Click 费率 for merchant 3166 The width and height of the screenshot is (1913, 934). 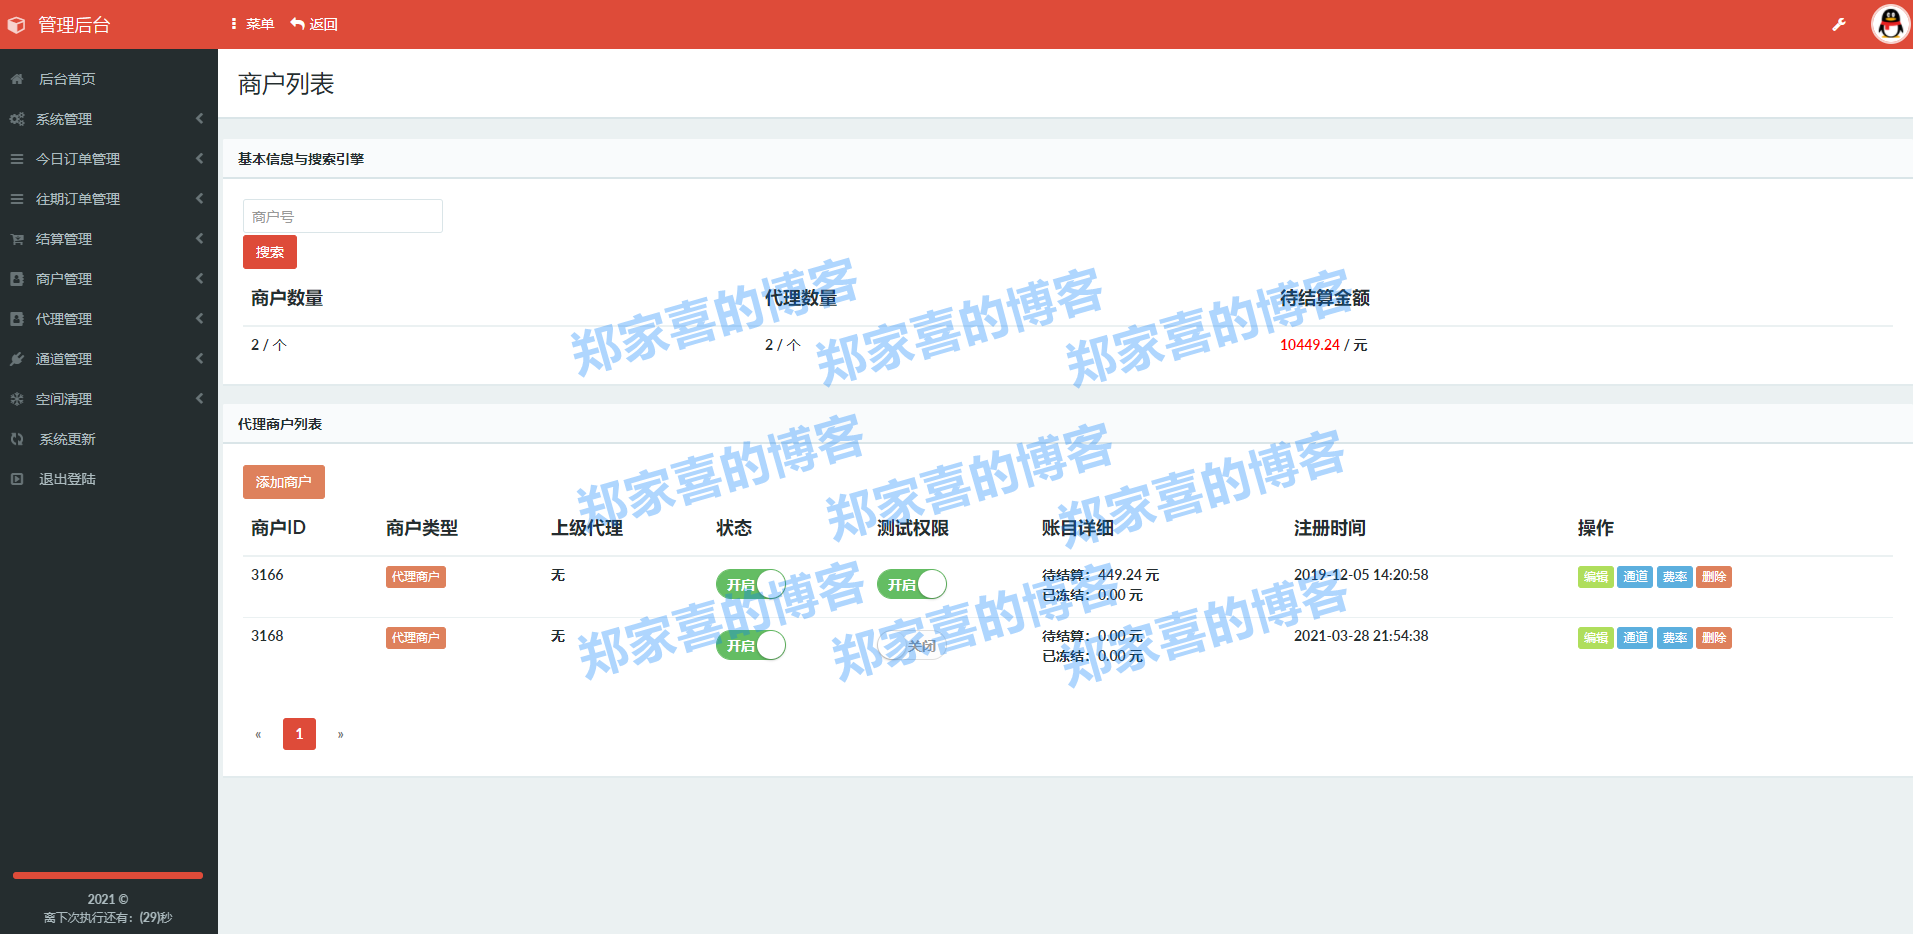(x=1675, y=577)
